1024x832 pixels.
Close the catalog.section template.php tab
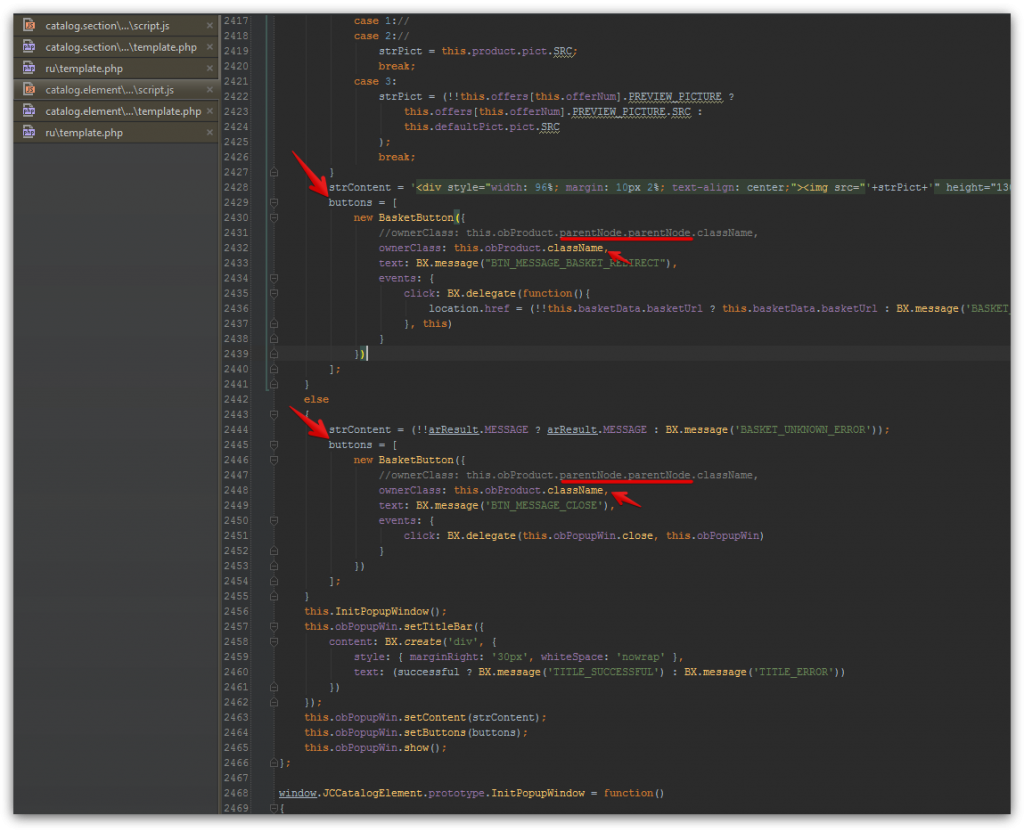pos(210,47)
